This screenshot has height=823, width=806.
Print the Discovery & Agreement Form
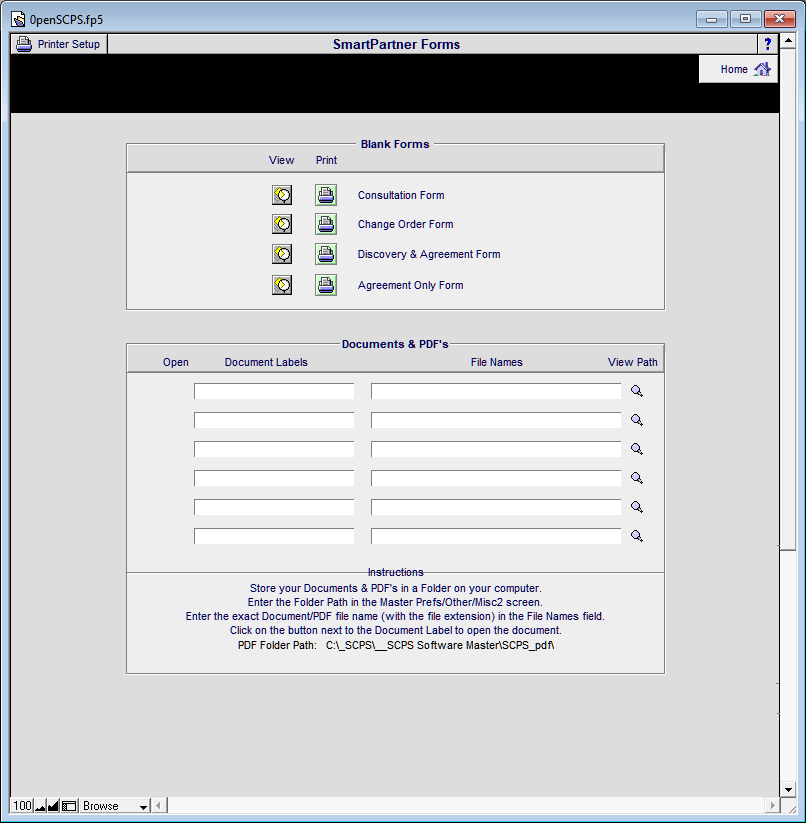[326, 254]
